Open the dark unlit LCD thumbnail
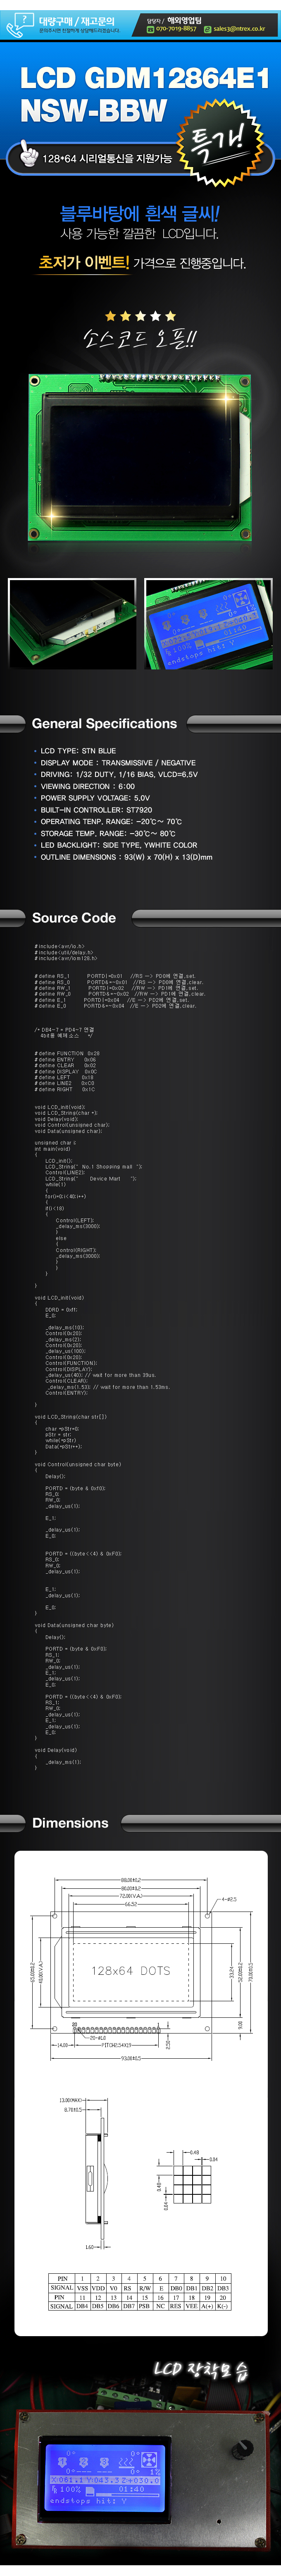This screenshot has width=281, height=2576. click(x=72, y=623)
